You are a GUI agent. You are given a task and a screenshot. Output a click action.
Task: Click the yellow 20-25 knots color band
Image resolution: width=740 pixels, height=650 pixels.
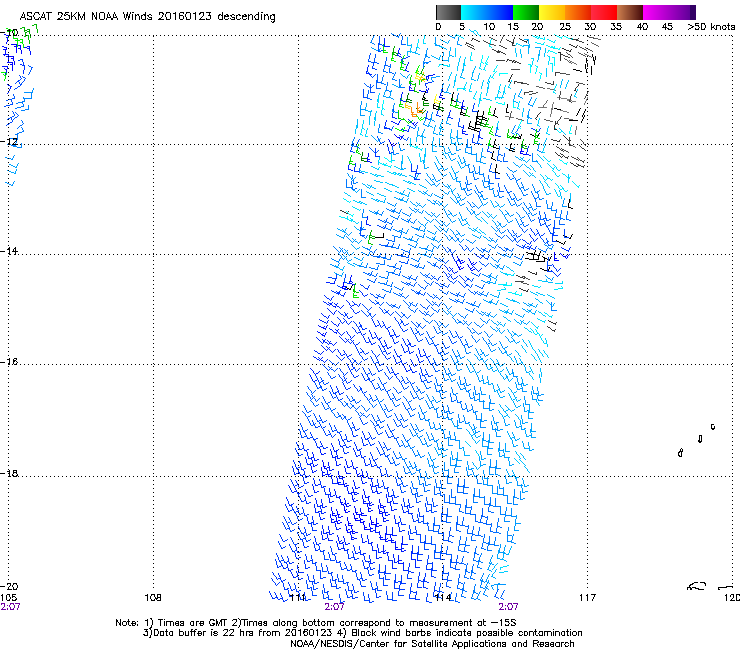(552, 12)
